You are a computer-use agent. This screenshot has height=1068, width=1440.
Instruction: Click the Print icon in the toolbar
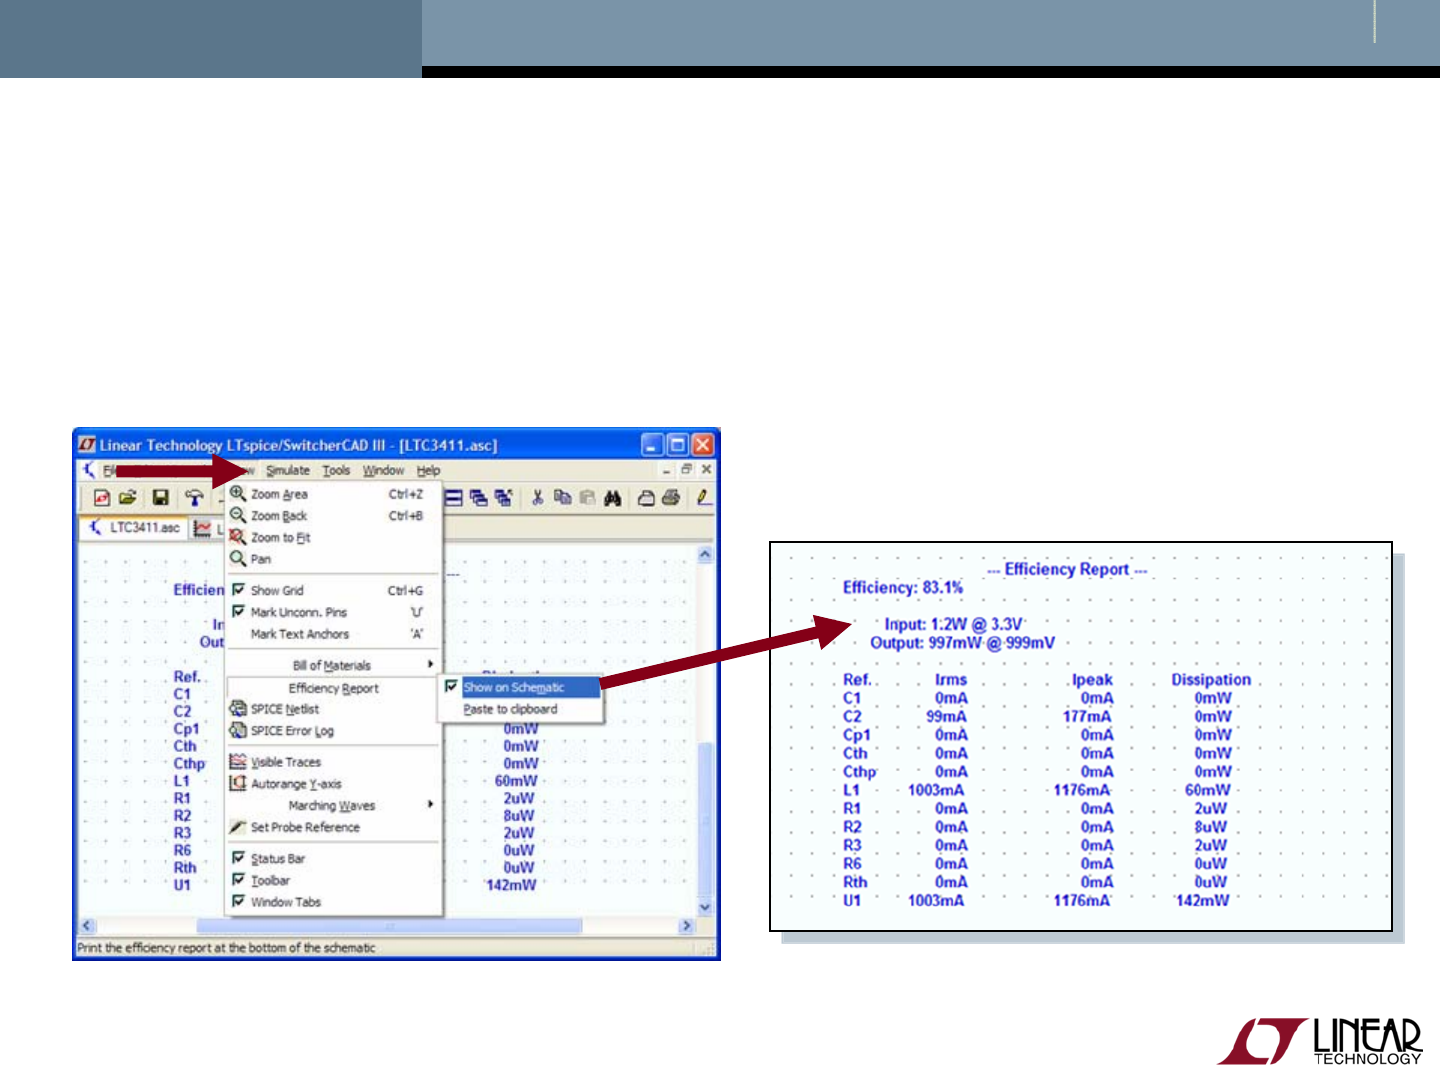tap(671, 498)
